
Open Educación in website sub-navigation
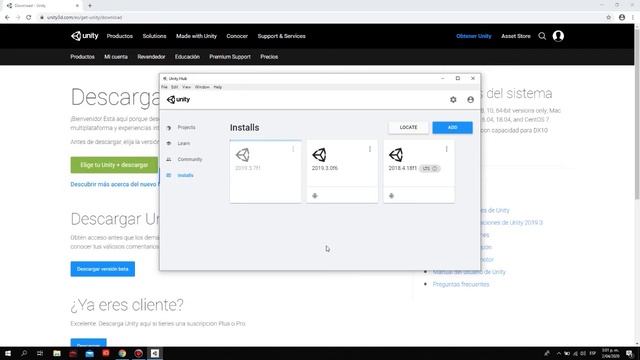click(x=187, y=57)
